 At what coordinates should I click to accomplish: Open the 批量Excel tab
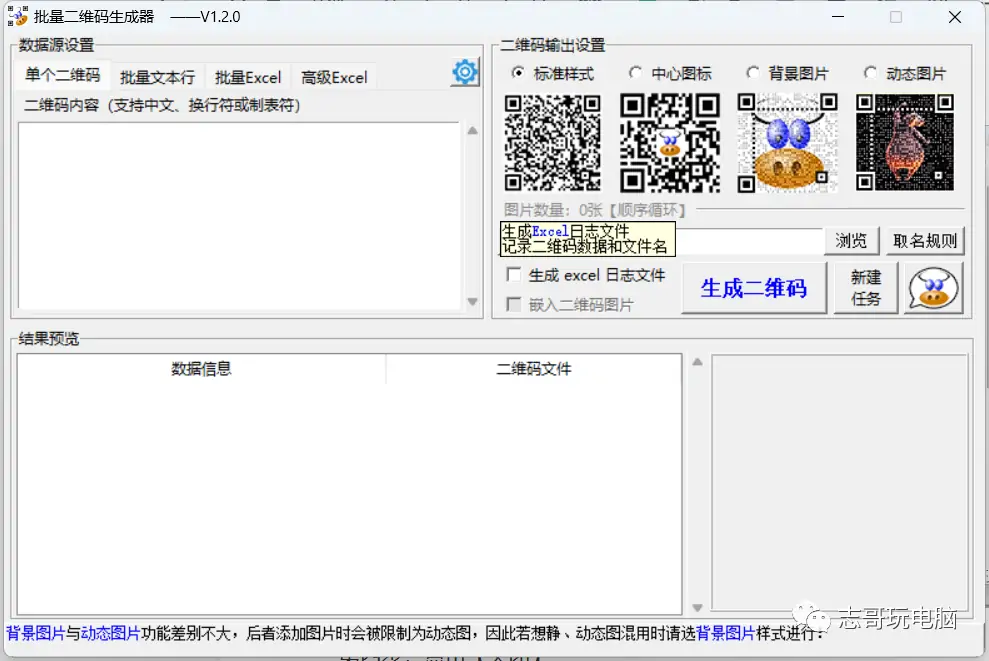tap(248, 77)
